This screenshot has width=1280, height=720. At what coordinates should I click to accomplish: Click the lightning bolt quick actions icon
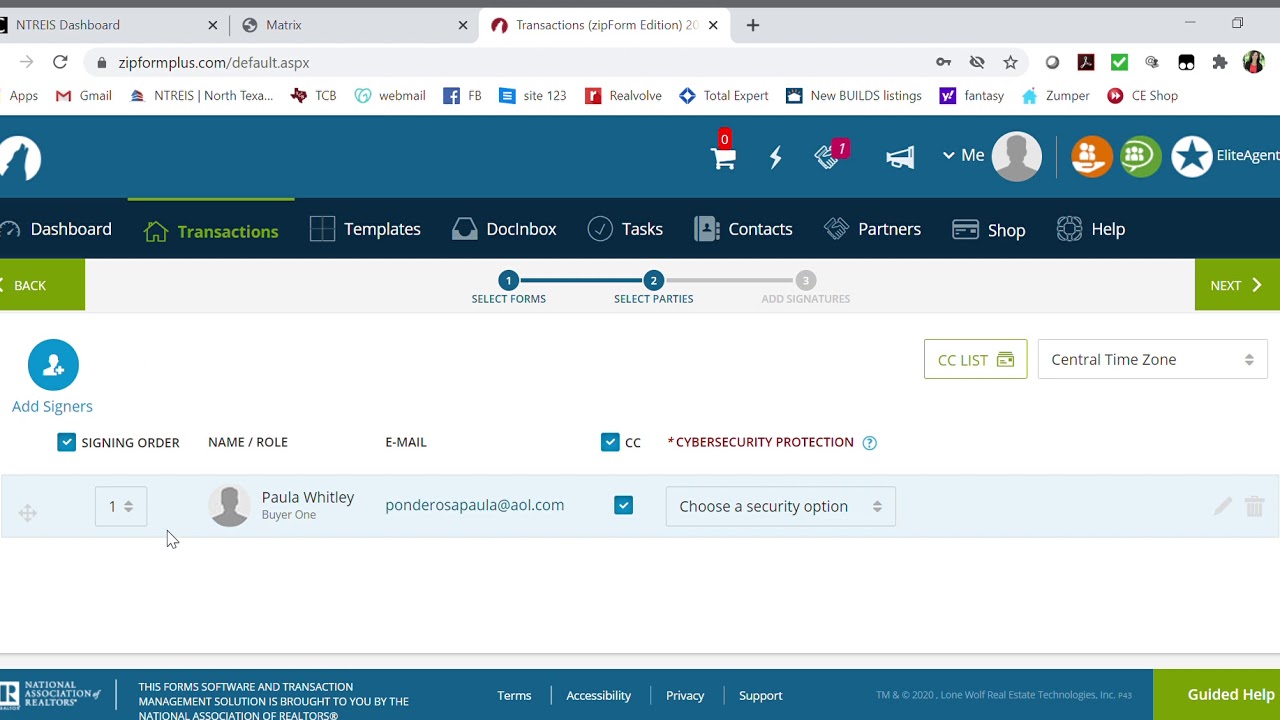775,157
